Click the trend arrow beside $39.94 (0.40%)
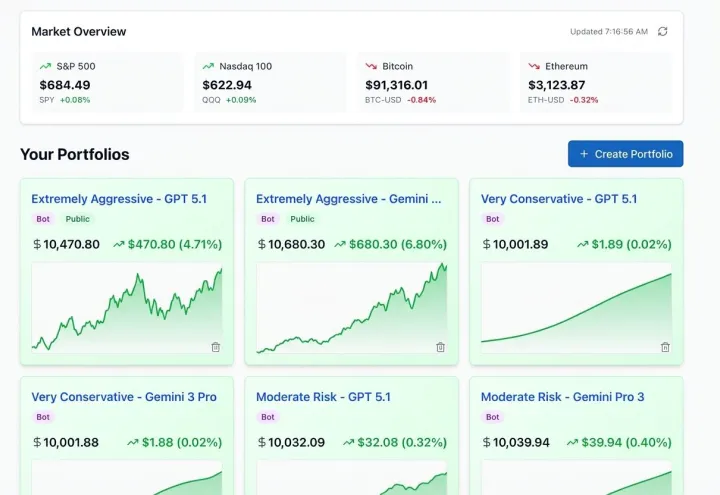The width and height of the screenshot is (720, 495). pos(572,443)
